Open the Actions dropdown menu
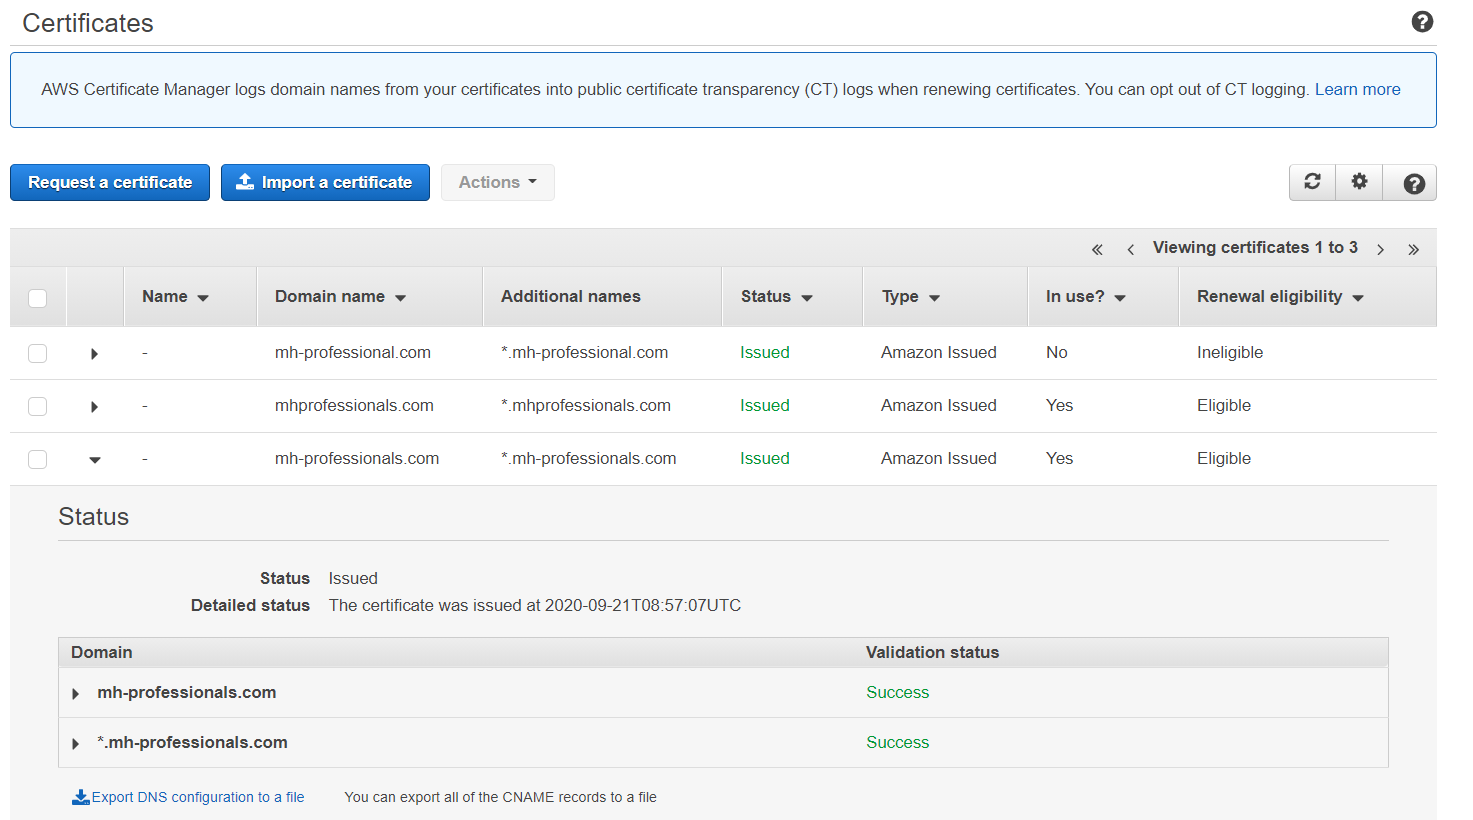The width and height of the screenshot is (1473, 820). click(x=497, y=182)
